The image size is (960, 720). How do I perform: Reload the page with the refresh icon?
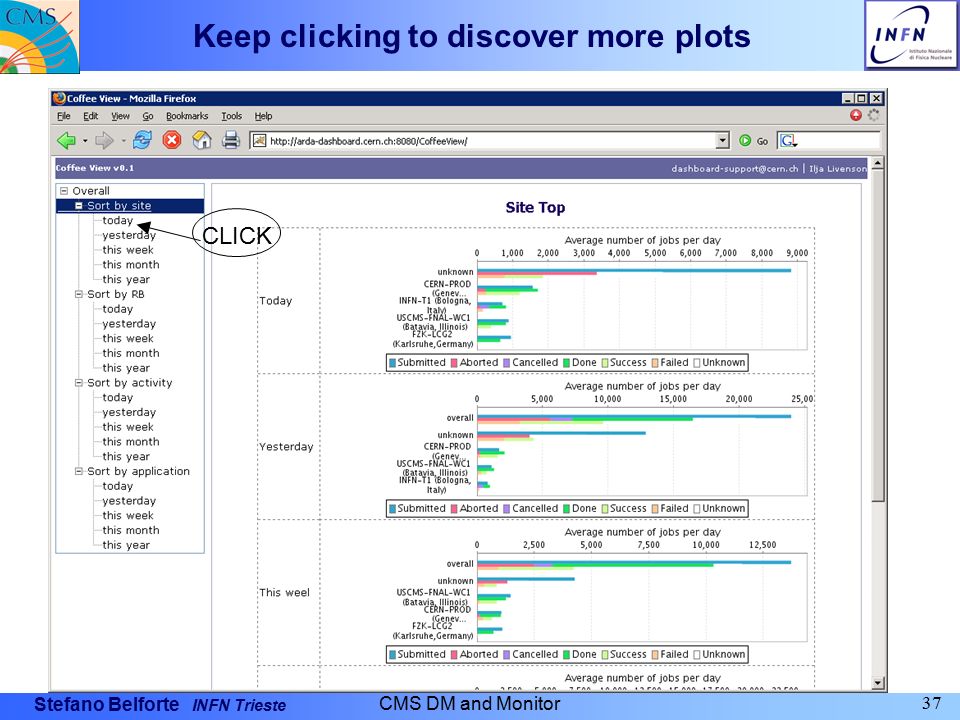point(142,140)
